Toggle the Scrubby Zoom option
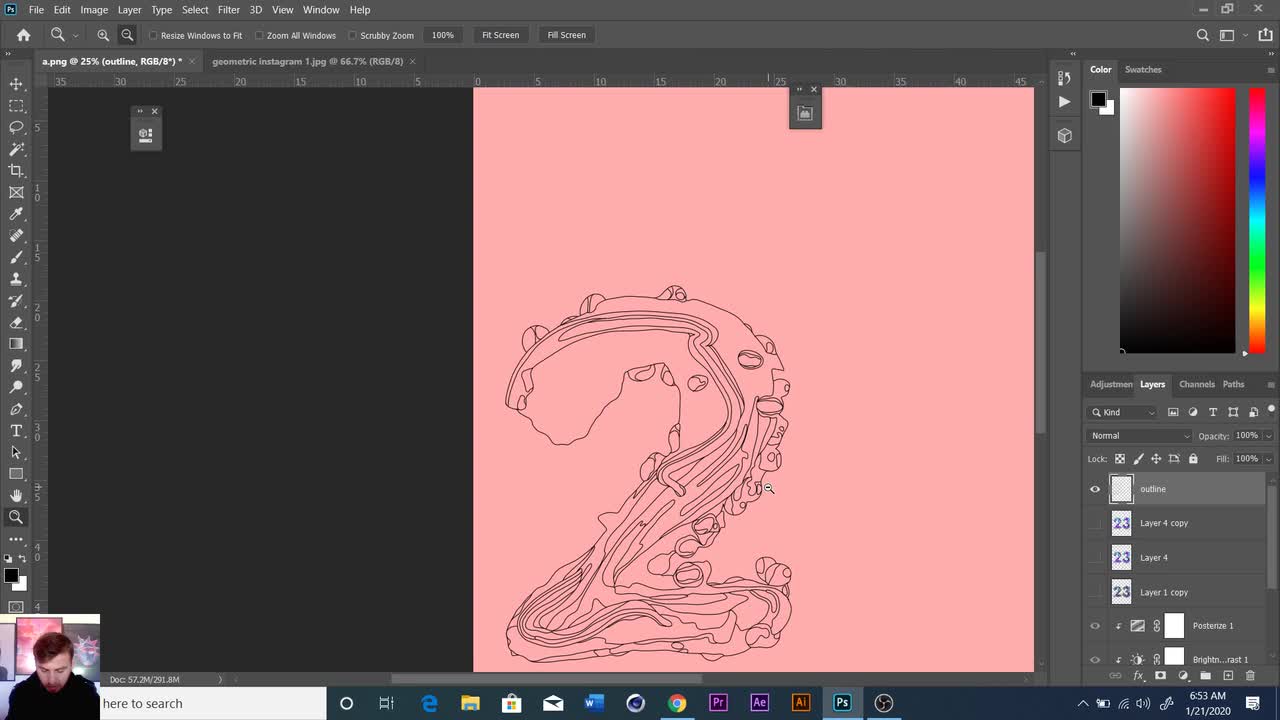1280x720 pixels. coord(352,35)
